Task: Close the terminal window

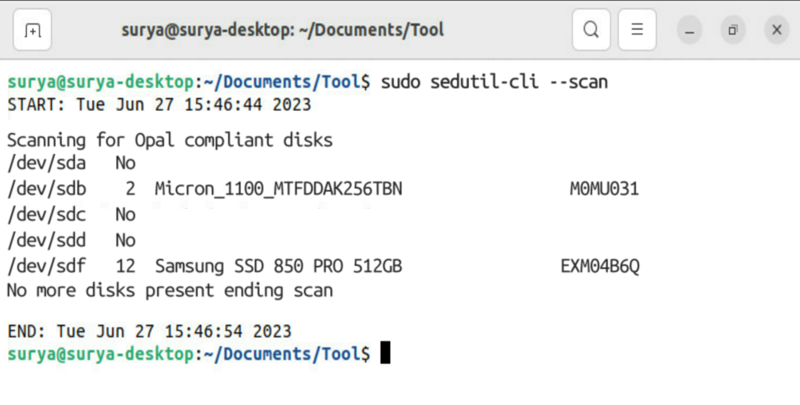Action: 777,30
